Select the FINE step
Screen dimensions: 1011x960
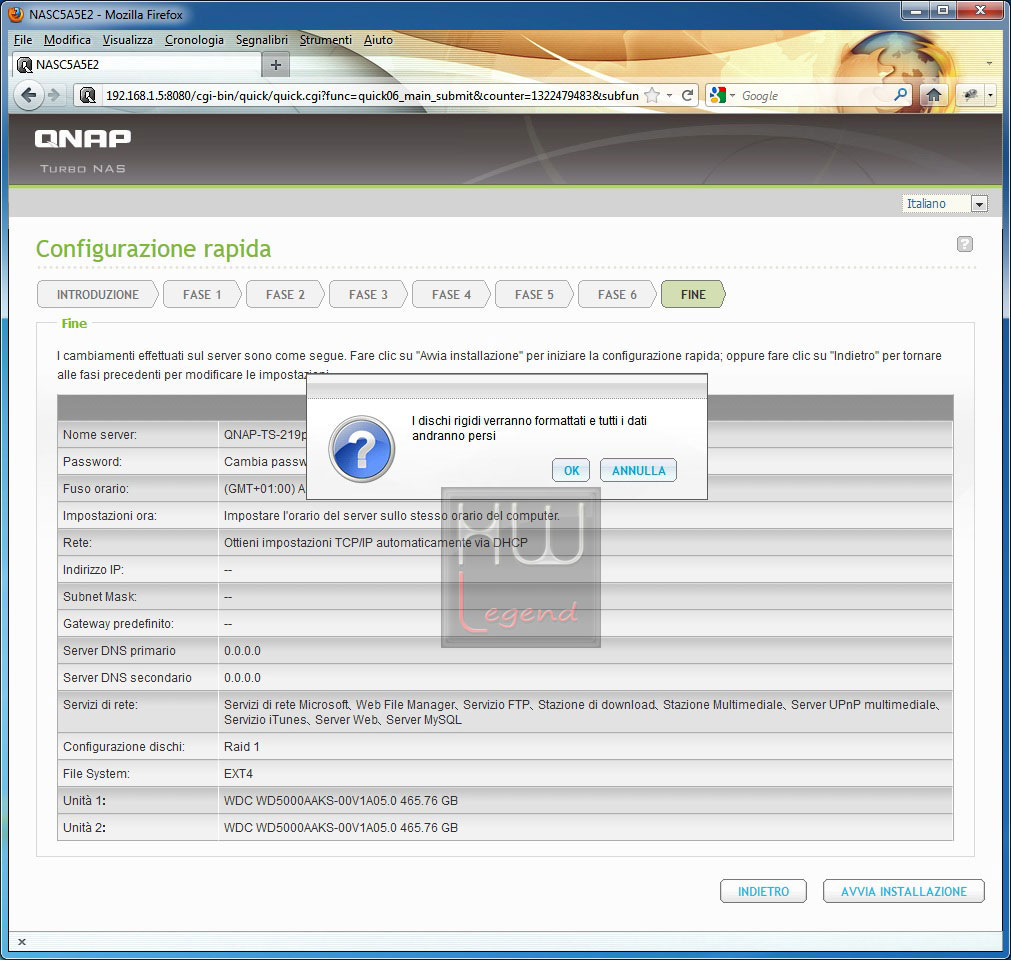pyautogui.click(x=693, y=295)
